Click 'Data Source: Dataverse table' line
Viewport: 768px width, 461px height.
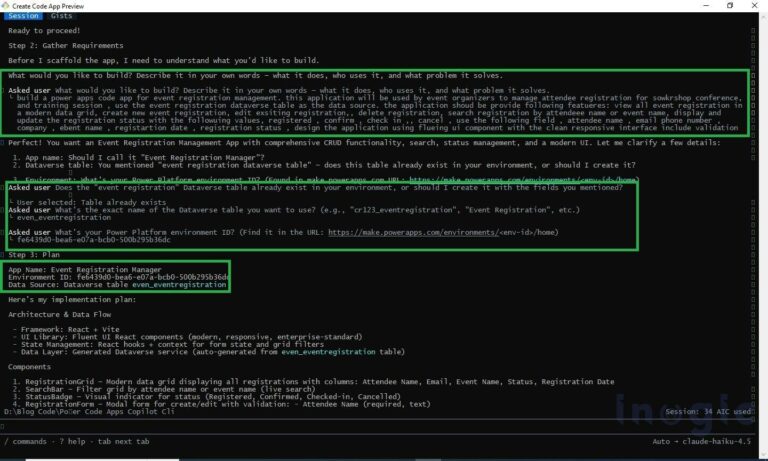coord(117,285)
